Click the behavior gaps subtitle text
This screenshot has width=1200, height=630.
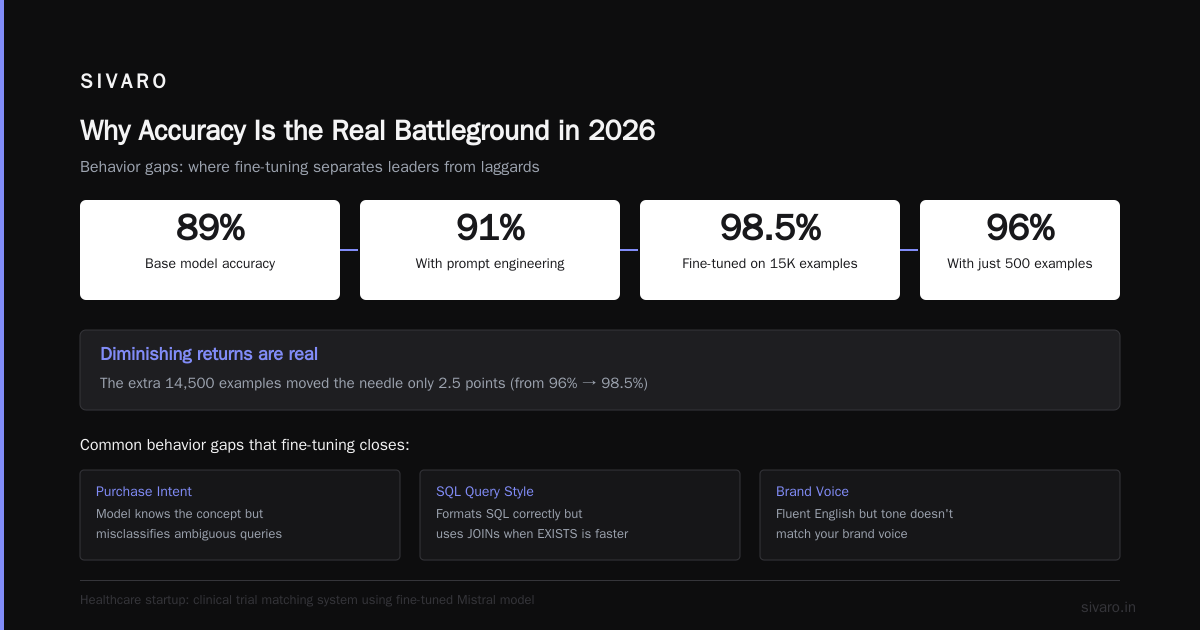310,167
